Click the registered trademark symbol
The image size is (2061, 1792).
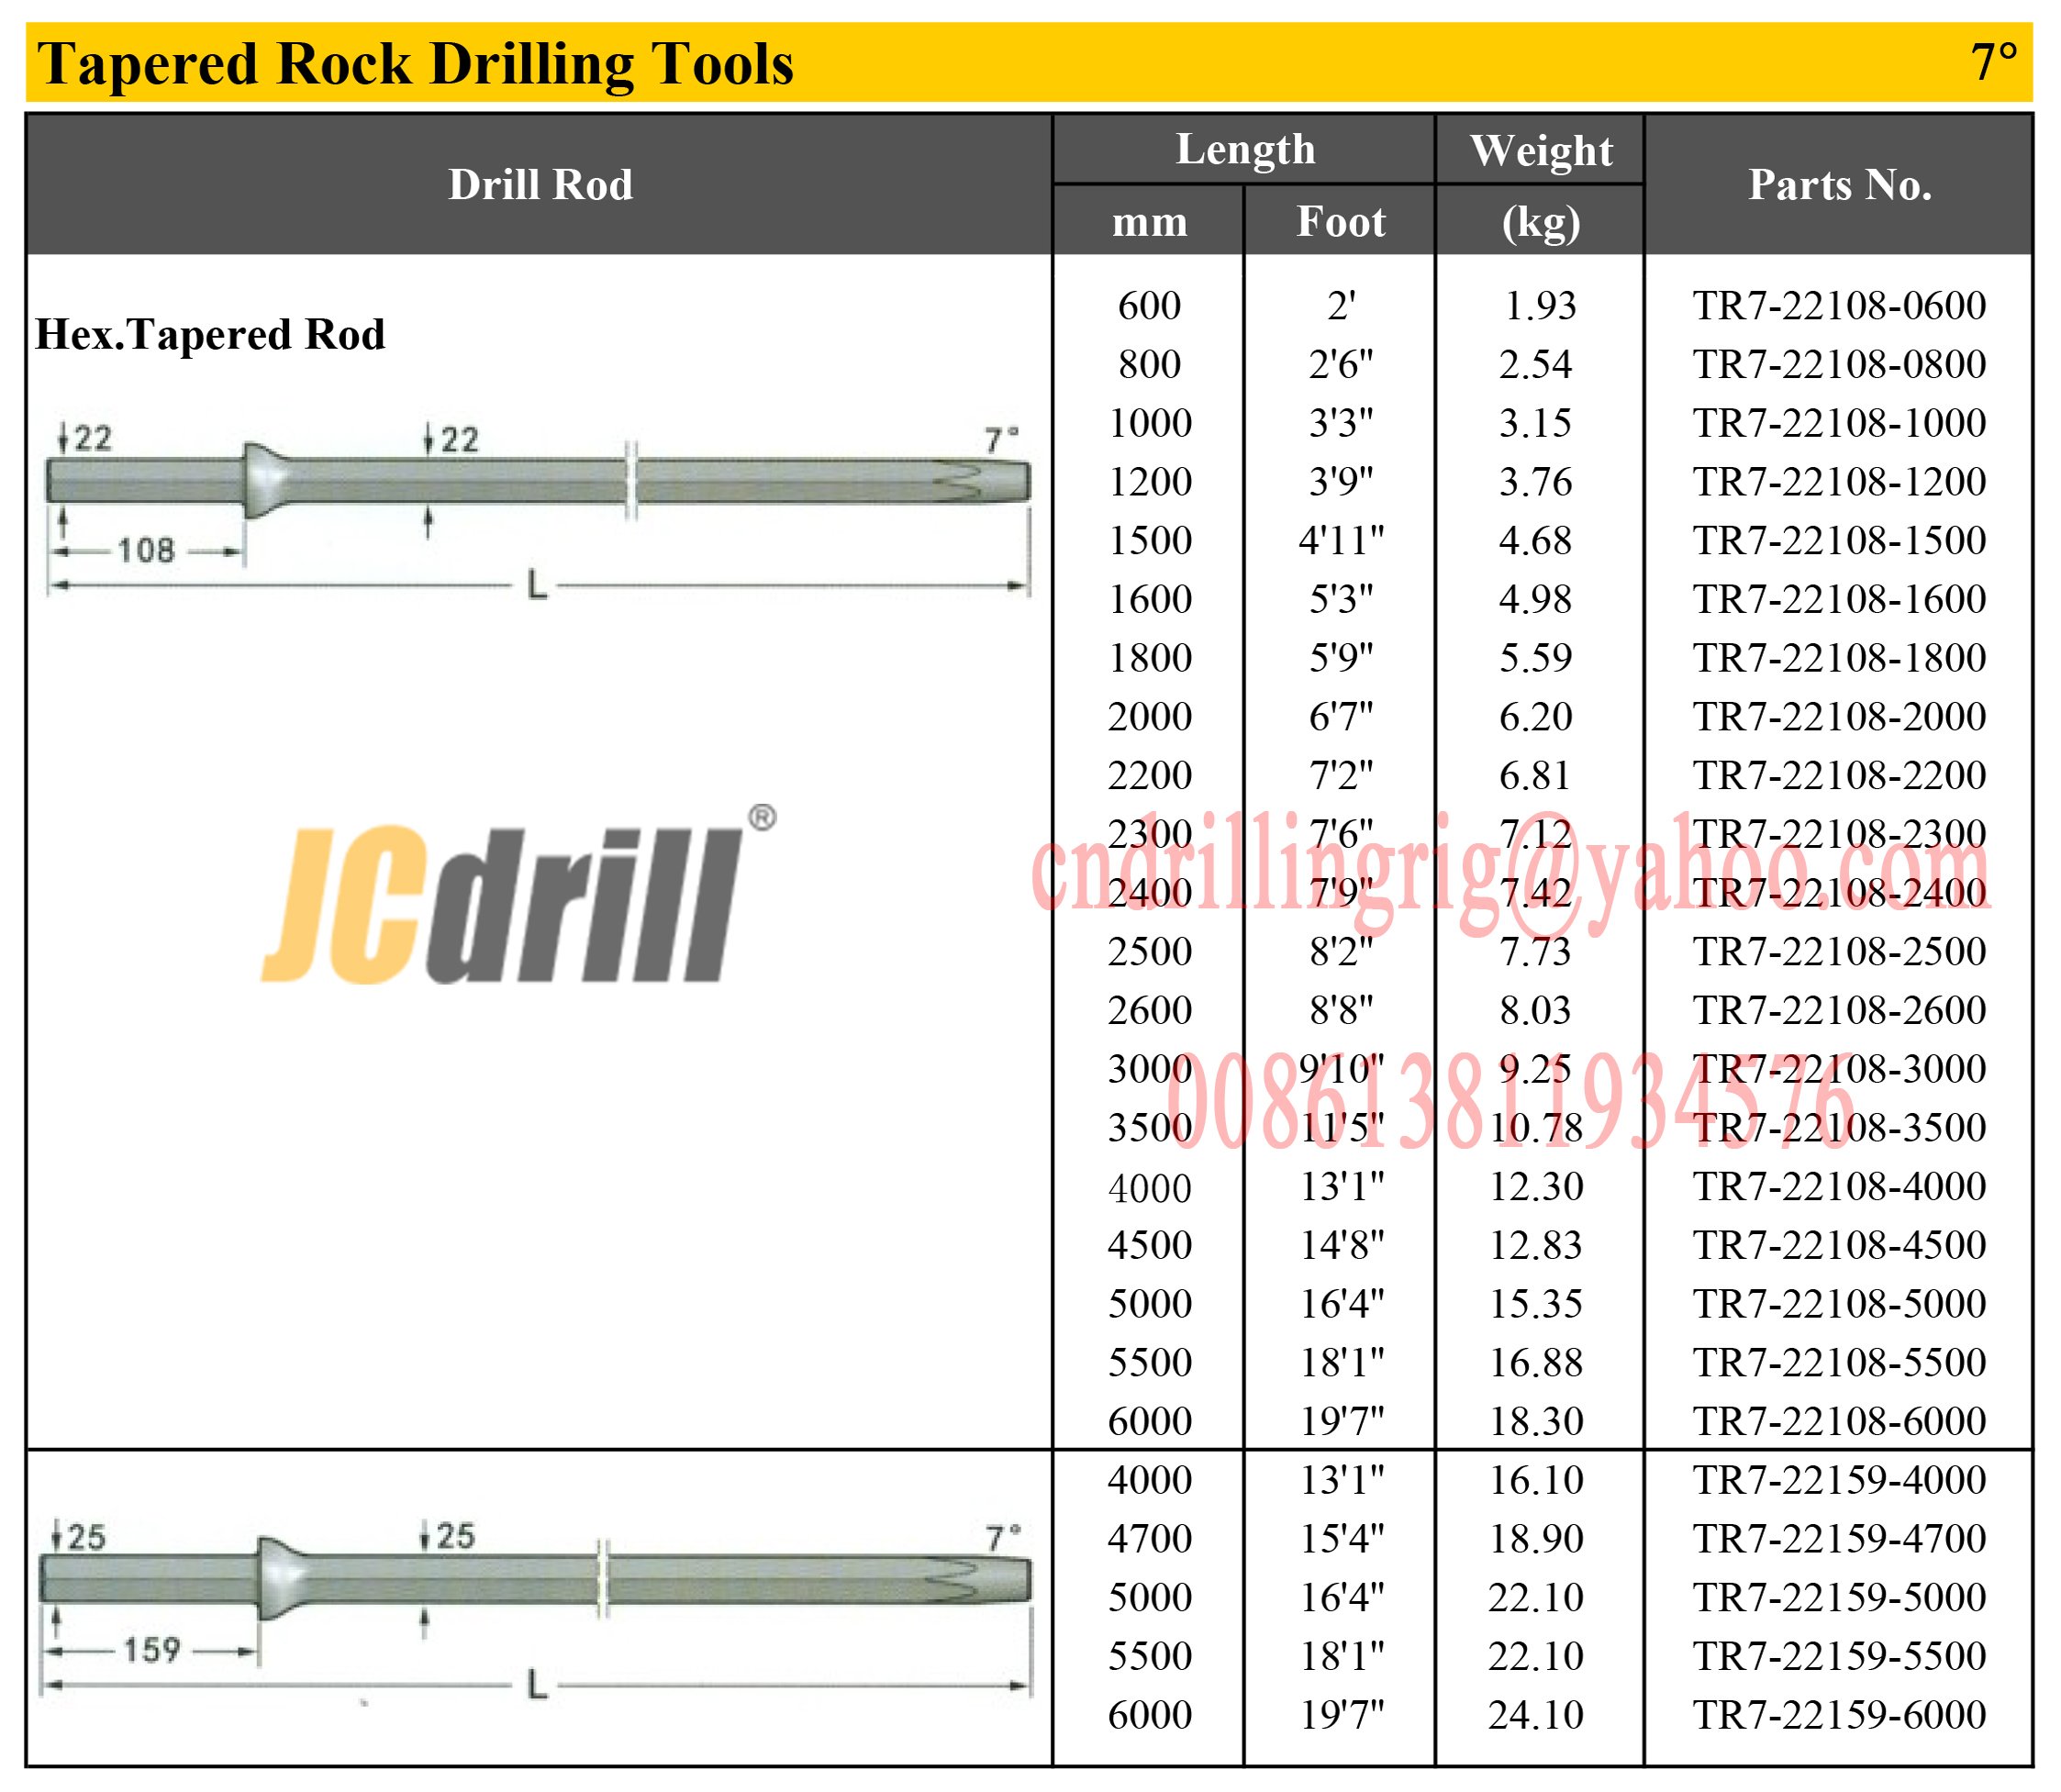click(x=761, y=818)
